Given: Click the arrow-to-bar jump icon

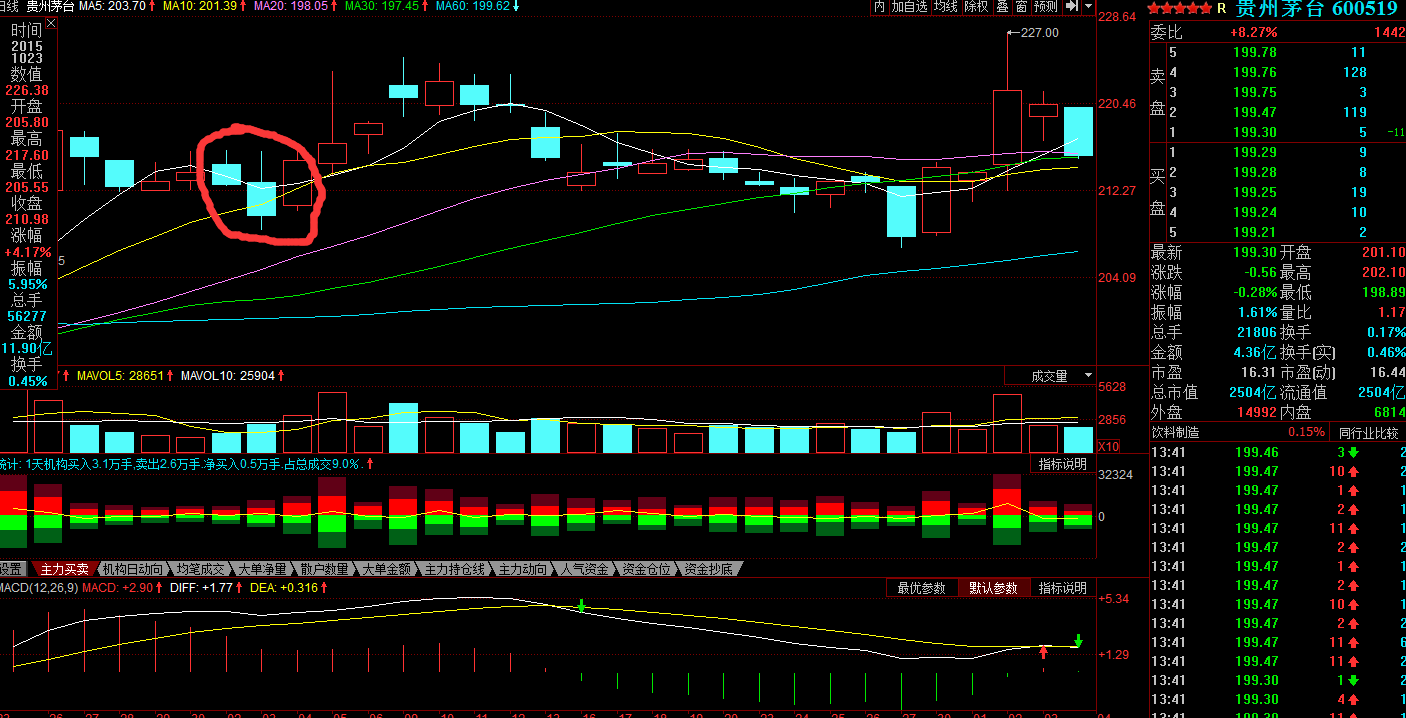Looking at the screenshot, I should 1072,6.
